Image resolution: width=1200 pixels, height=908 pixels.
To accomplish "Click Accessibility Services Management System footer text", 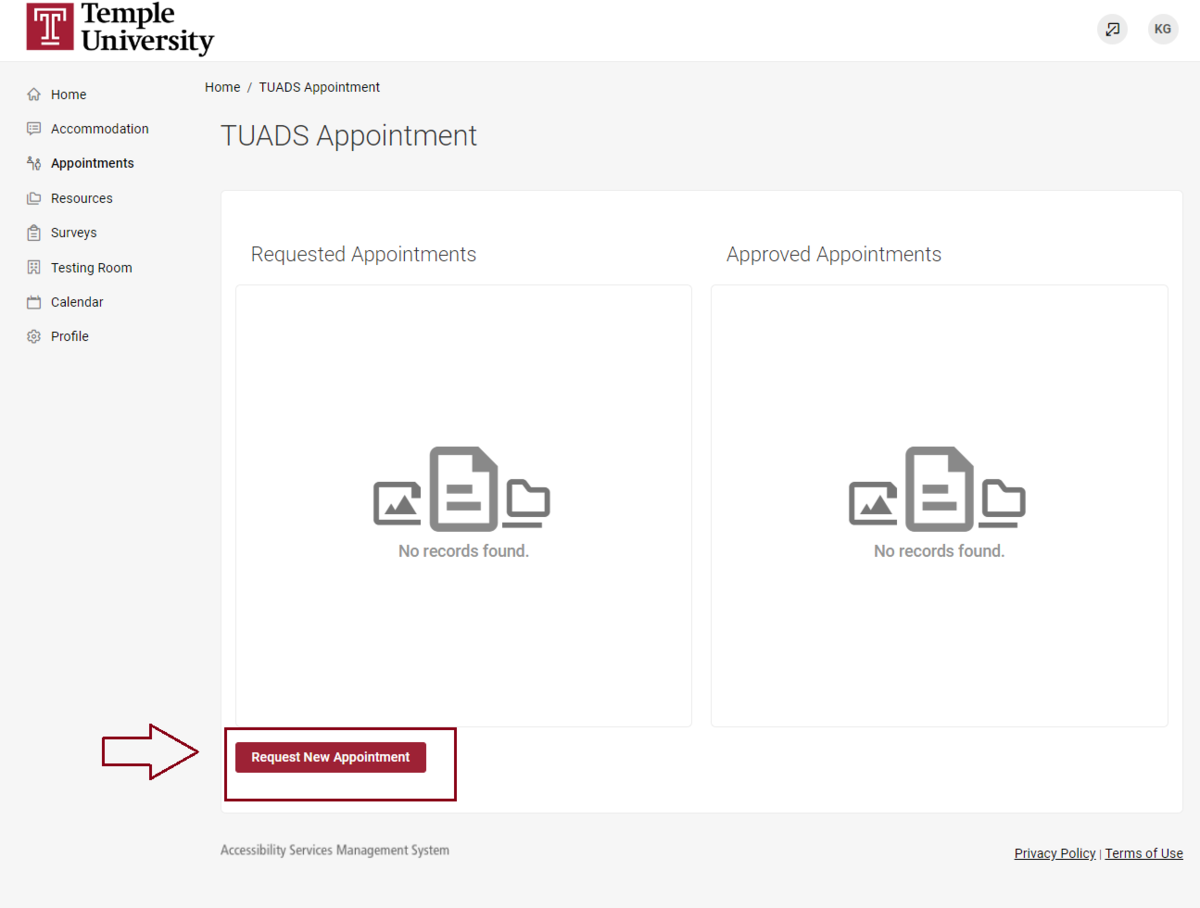I will coord(335,850).
